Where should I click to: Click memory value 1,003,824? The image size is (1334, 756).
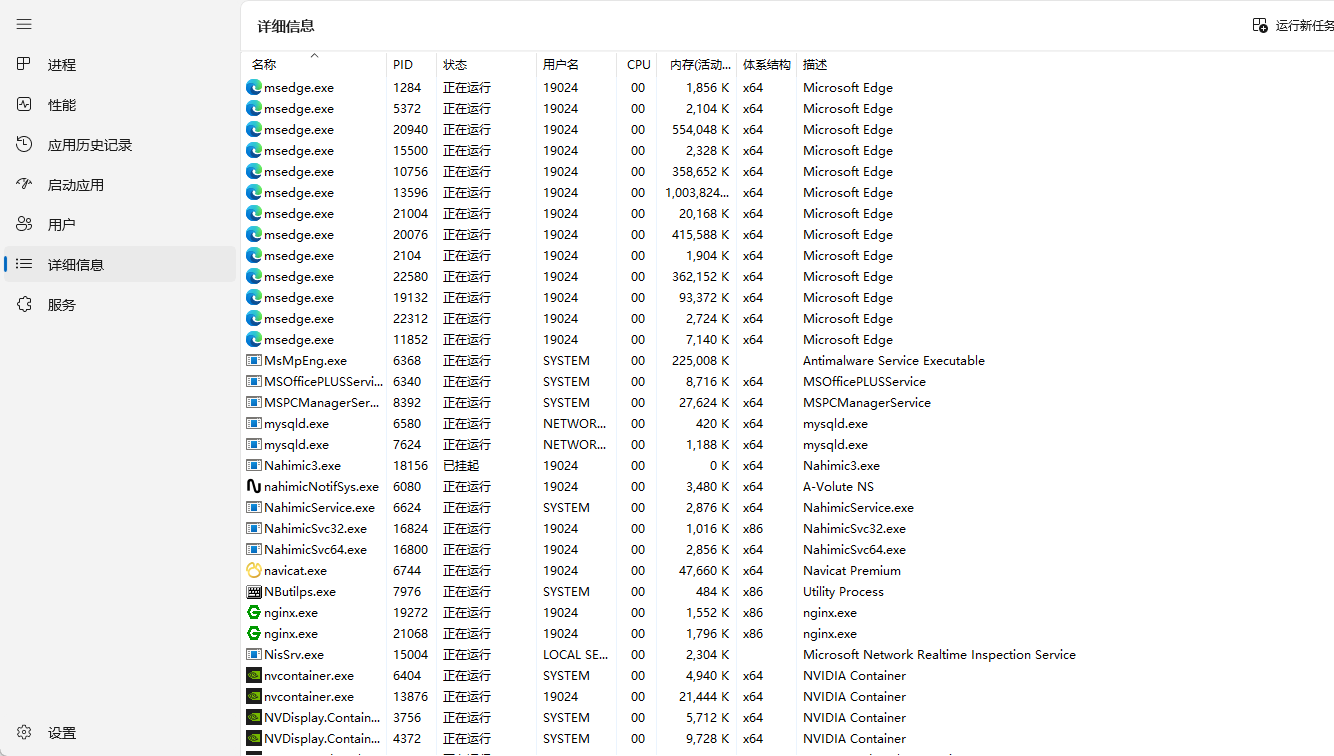tap(697, 192)
